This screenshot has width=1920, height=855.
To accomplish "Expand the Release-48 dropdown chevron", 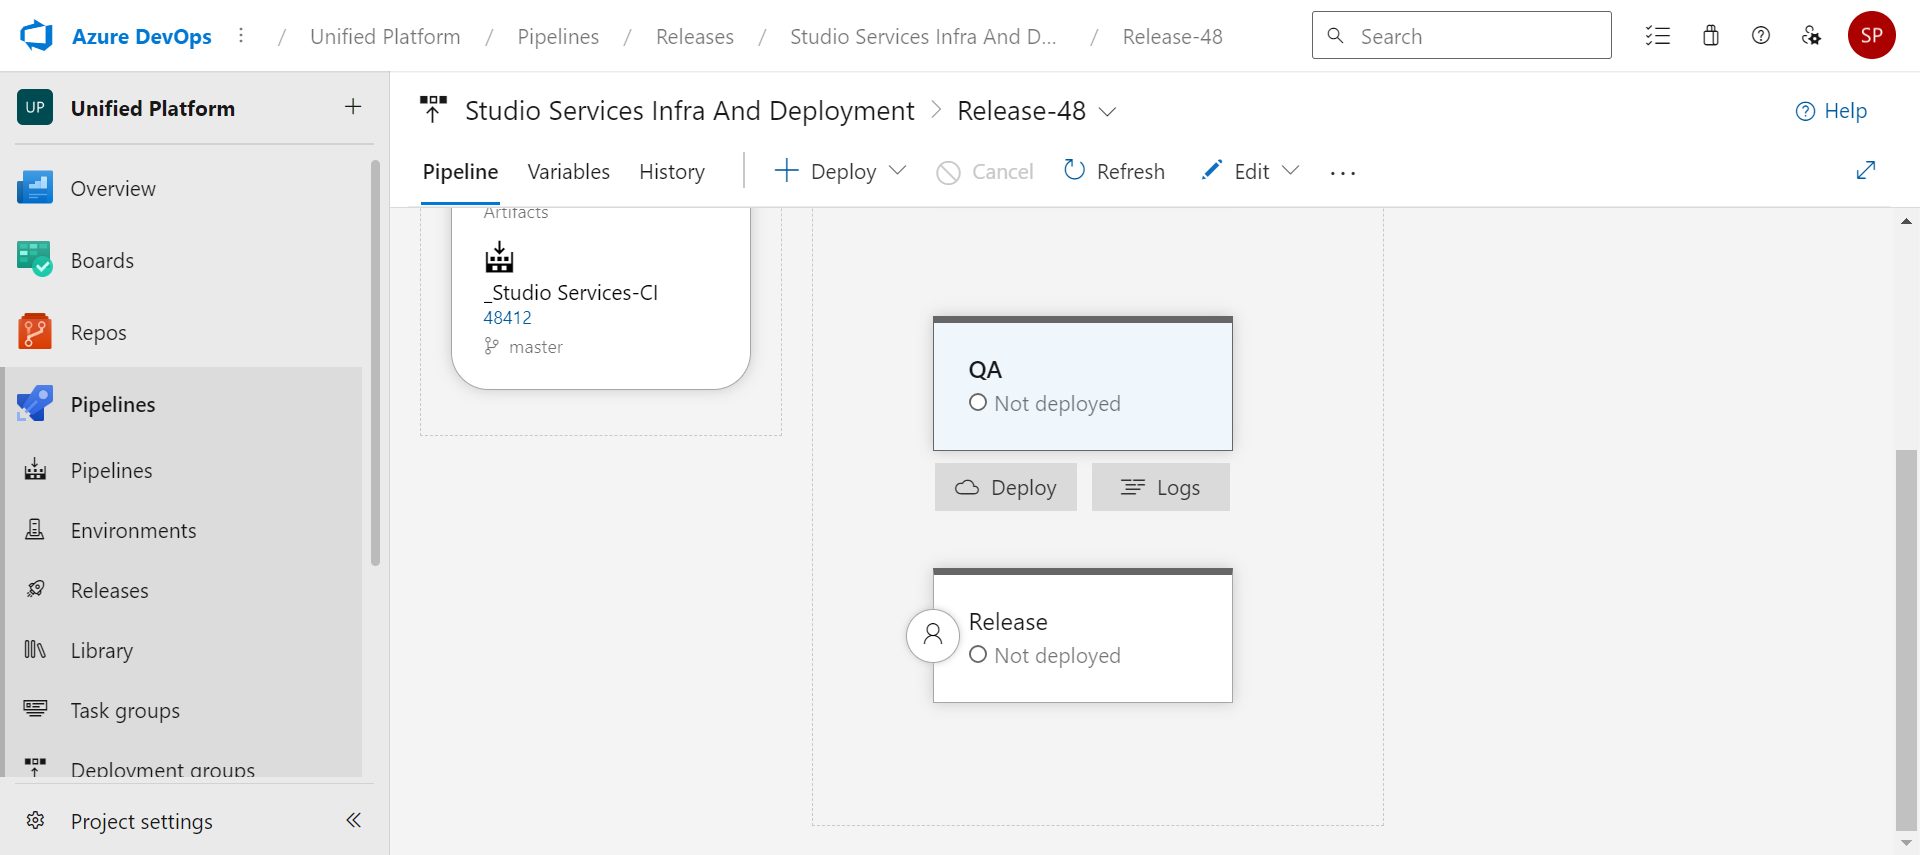I will (1107, 111).
